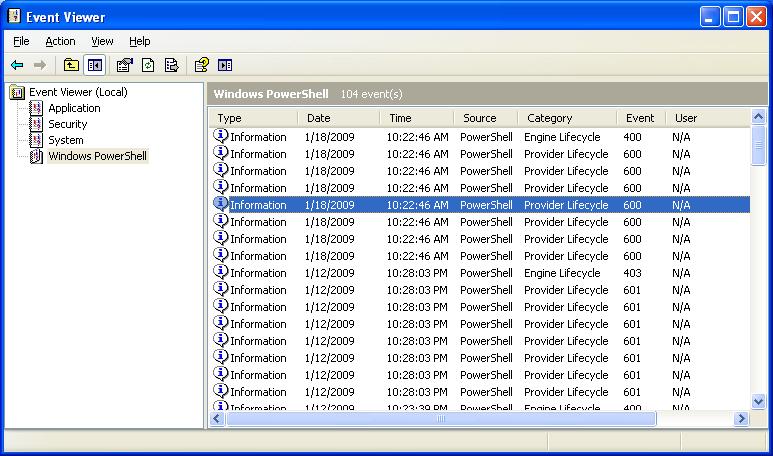
Task: Click the horizontal scrollbar right arrow
Action: [741, 419]
